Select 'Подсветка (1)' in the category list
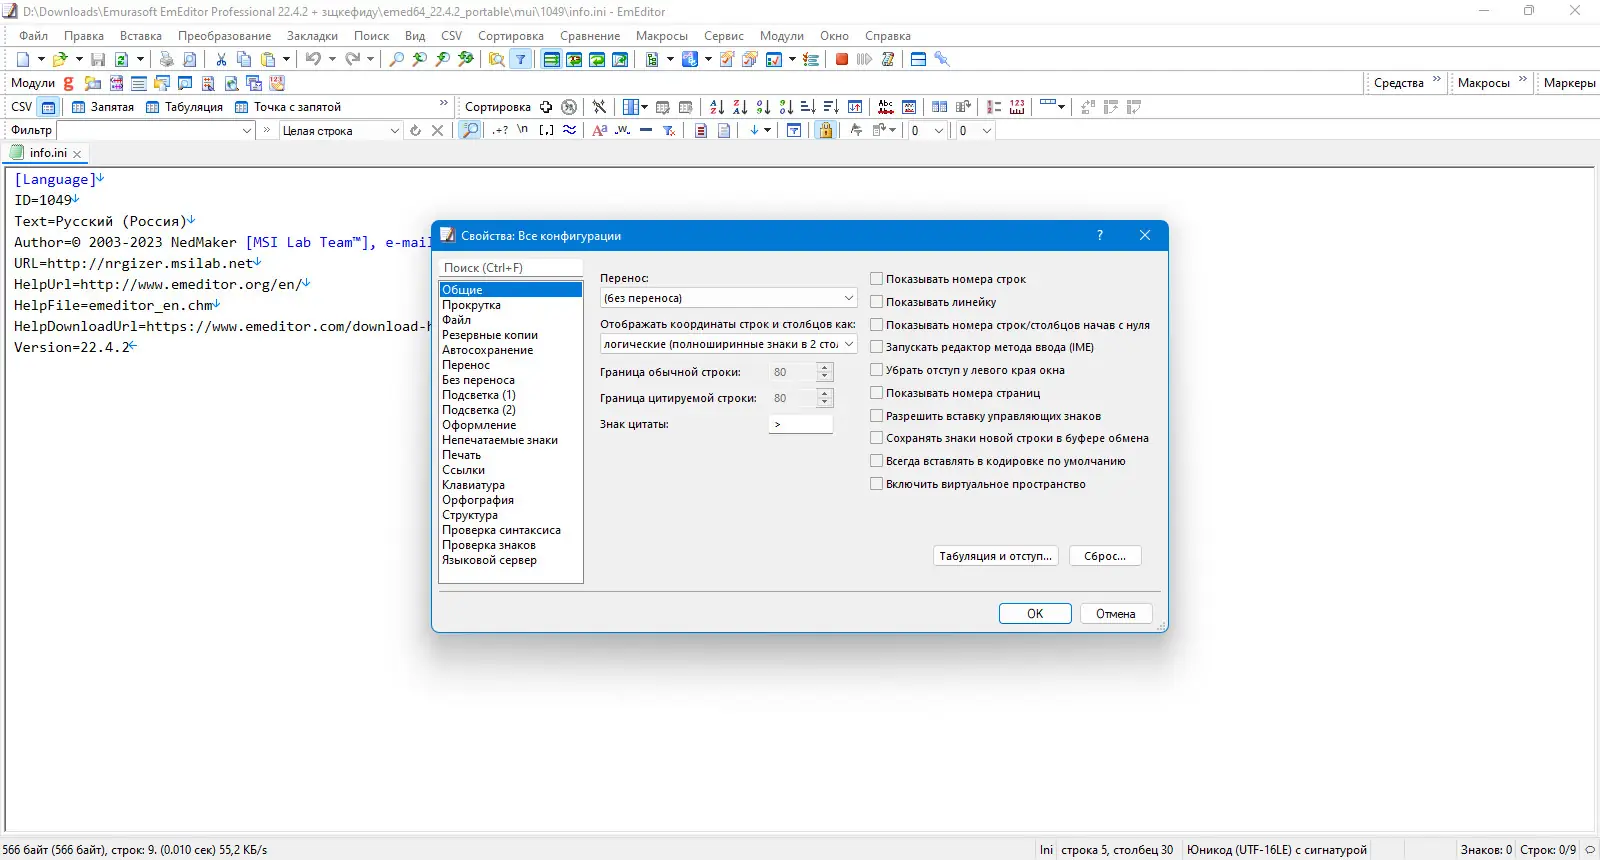 [x=479, y=395]
